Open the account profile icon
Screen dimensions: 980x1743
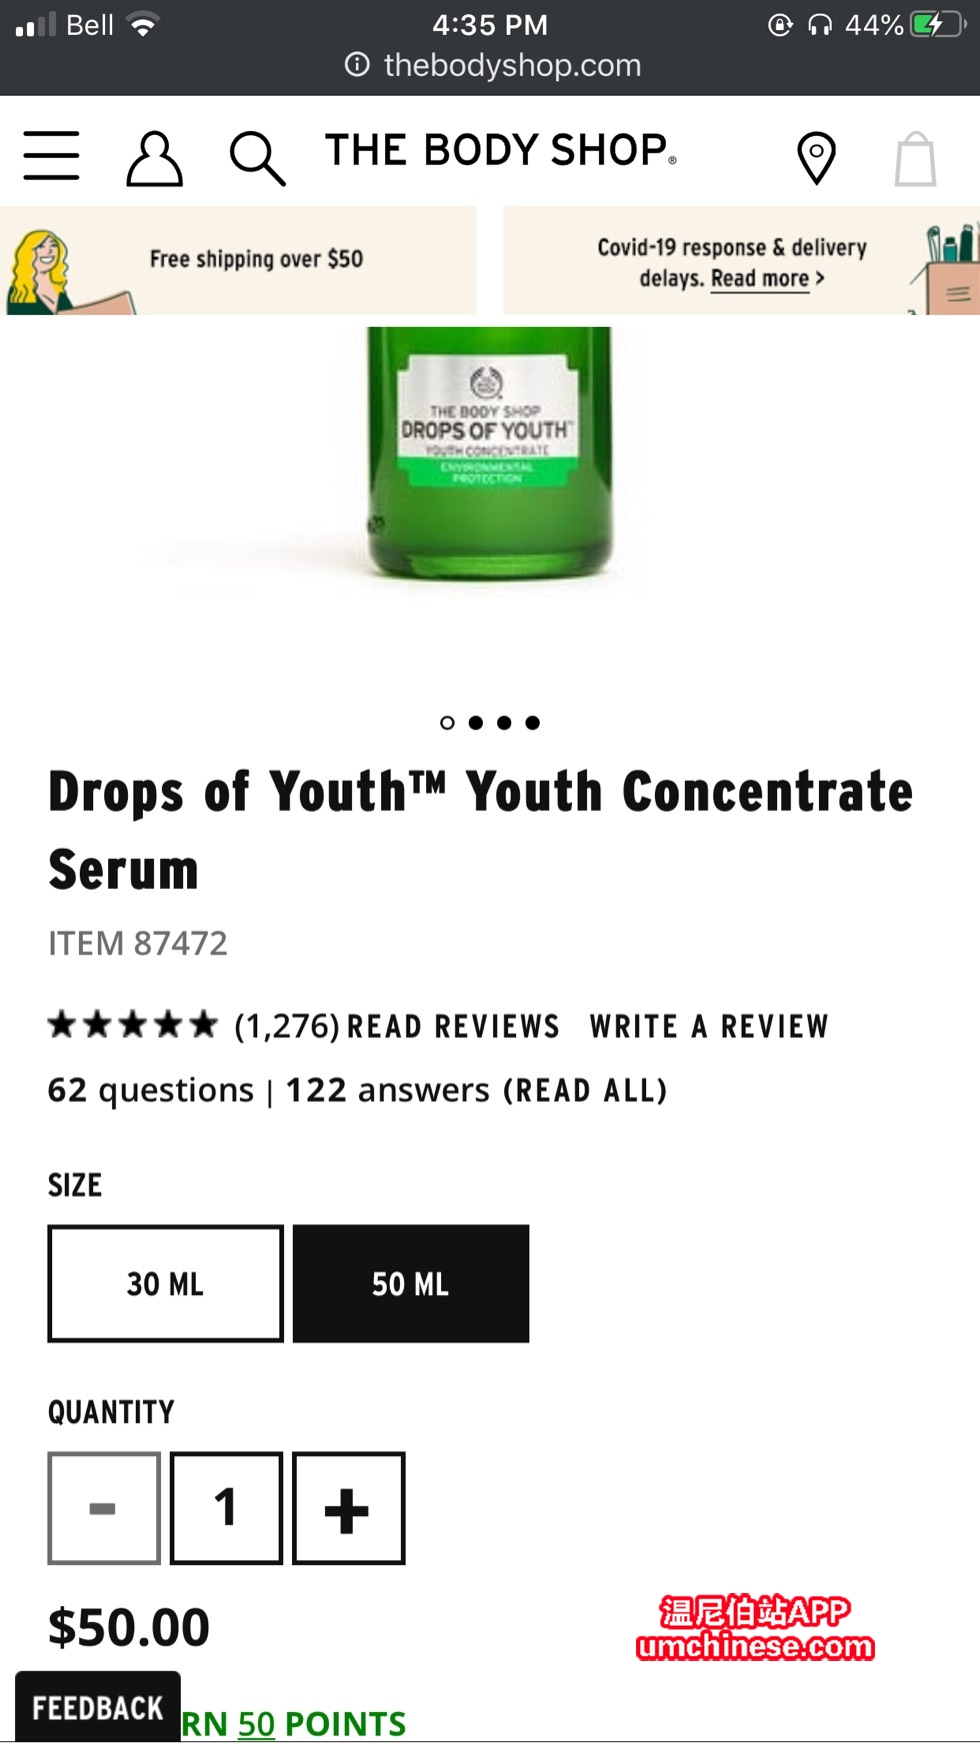click(x=154, y=158)
